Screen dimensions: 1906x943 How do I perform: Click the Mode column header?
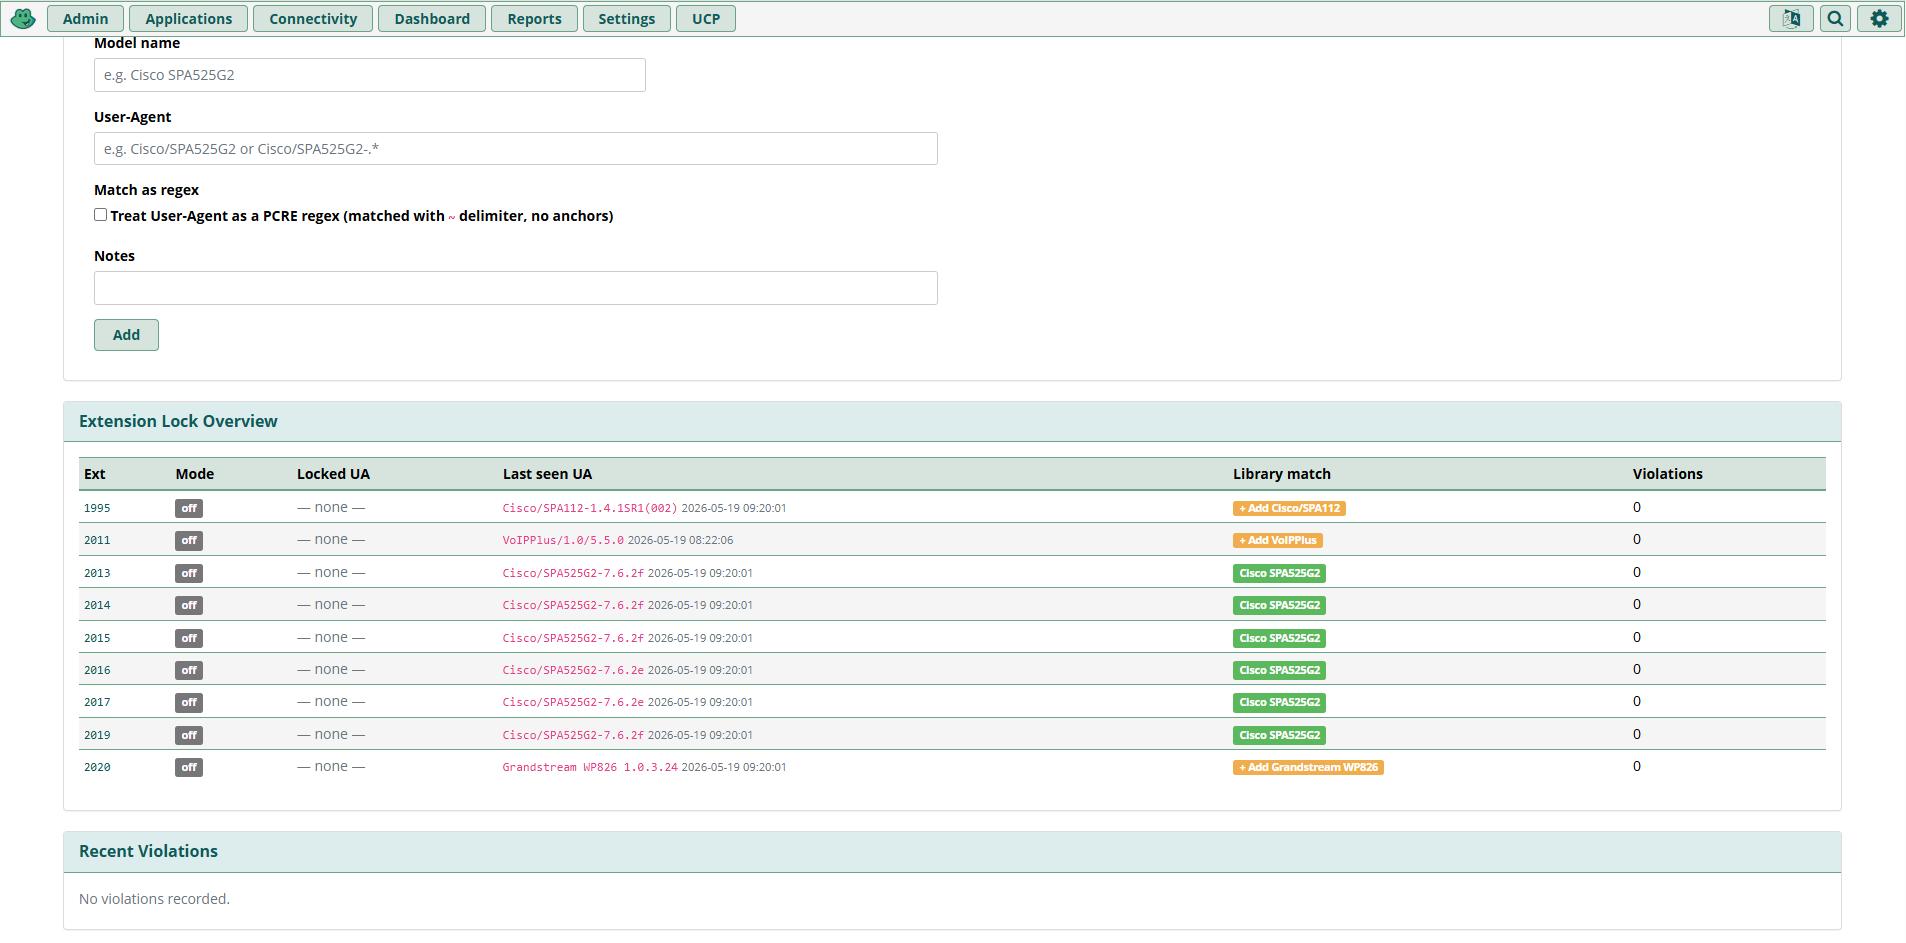pyautogui.click(x=195, y=474)
